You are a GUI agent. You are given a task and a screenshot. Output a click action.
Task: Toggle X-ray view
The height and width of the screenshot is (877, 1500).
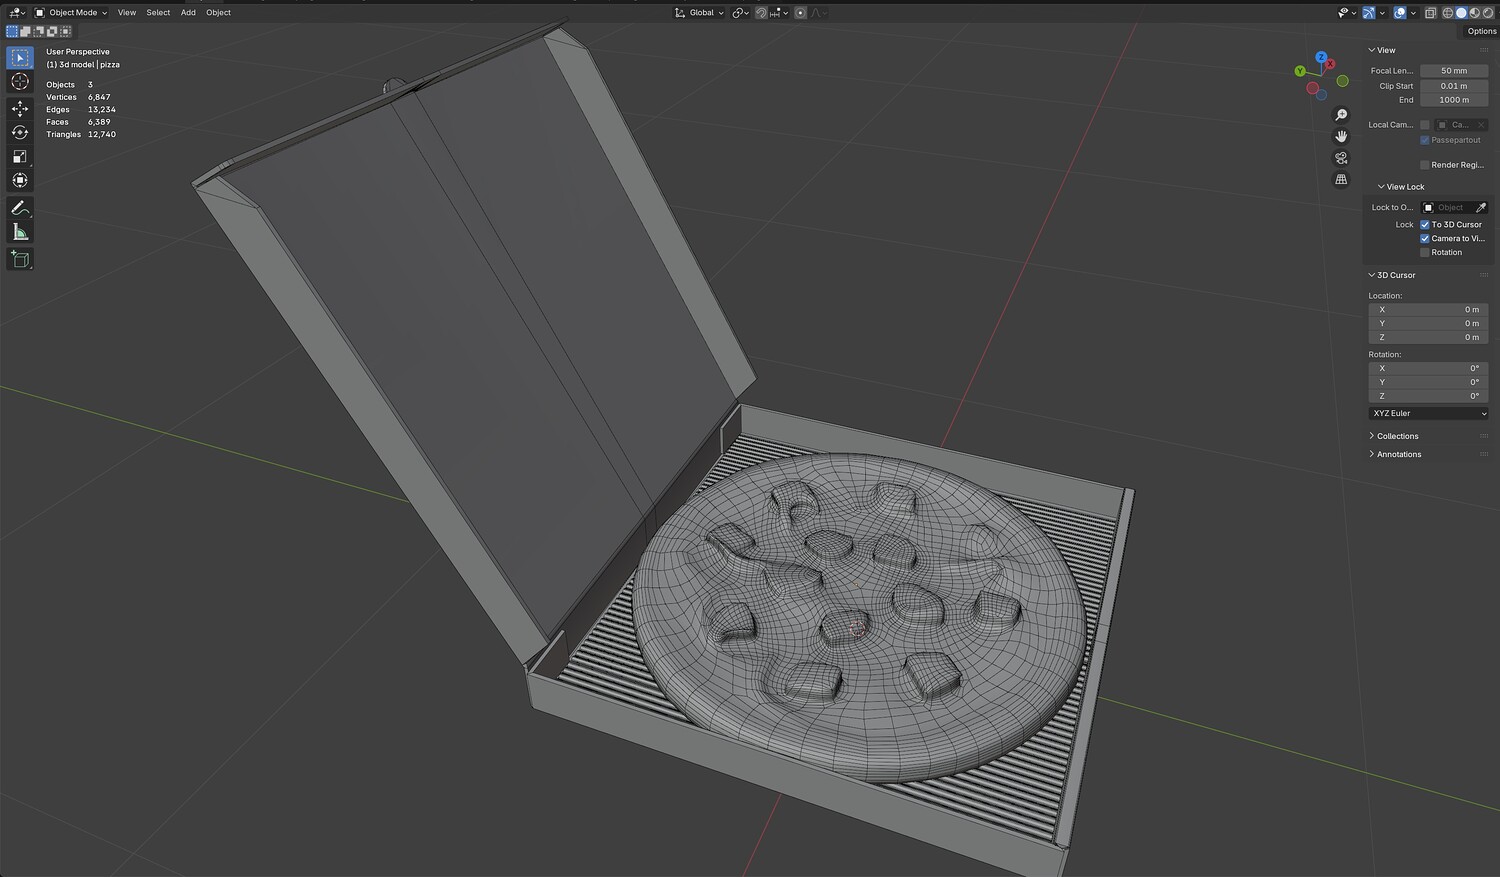1431,13
